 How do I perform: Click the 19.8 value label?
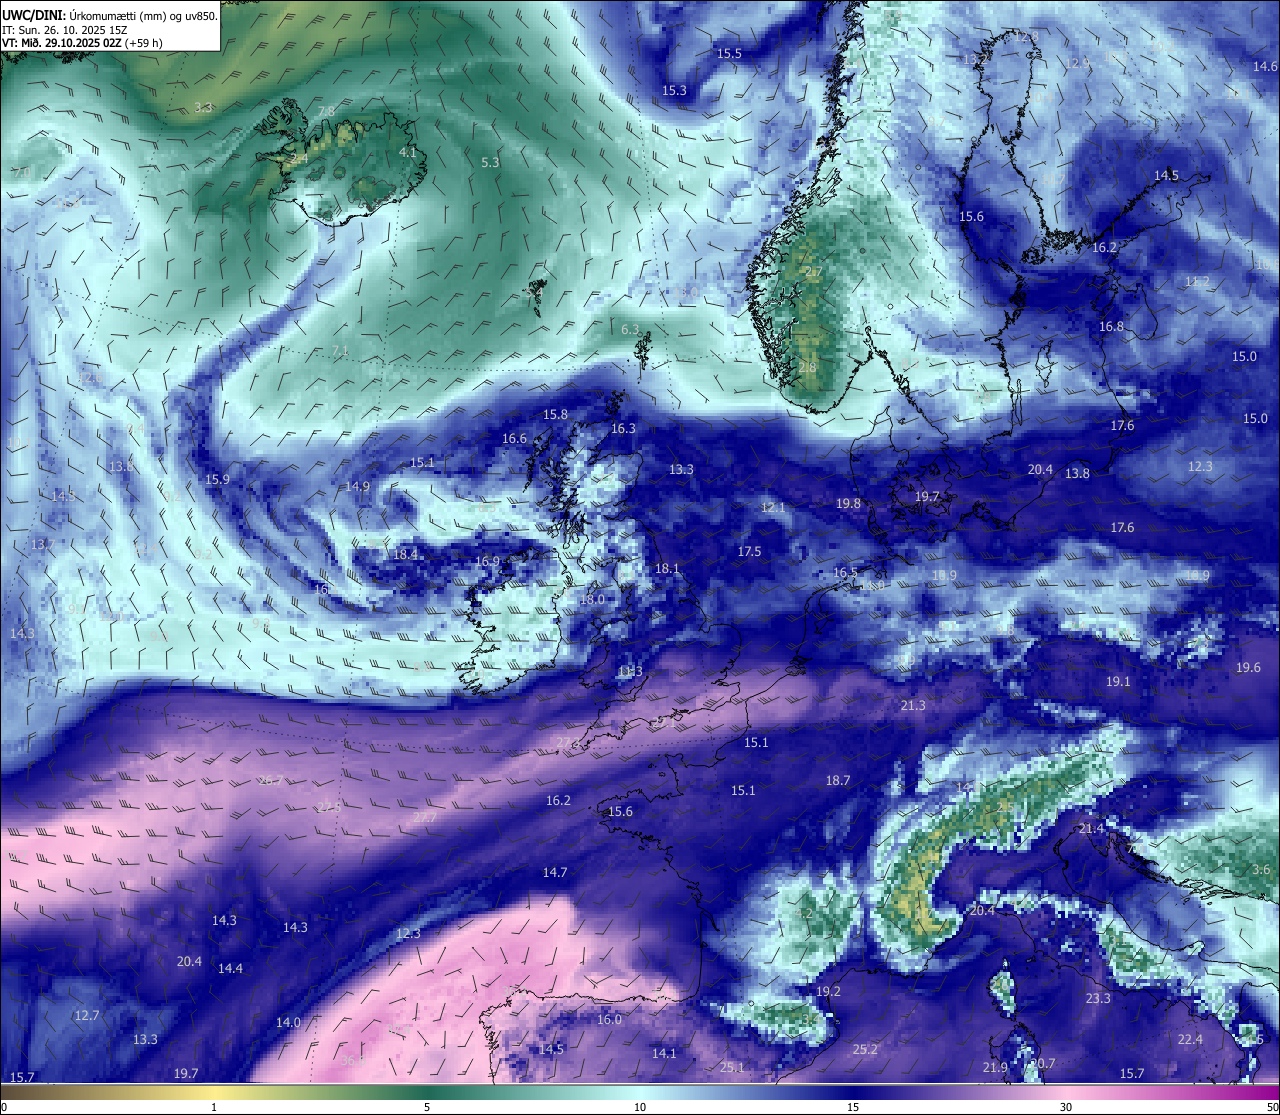(x=848, y=503)
